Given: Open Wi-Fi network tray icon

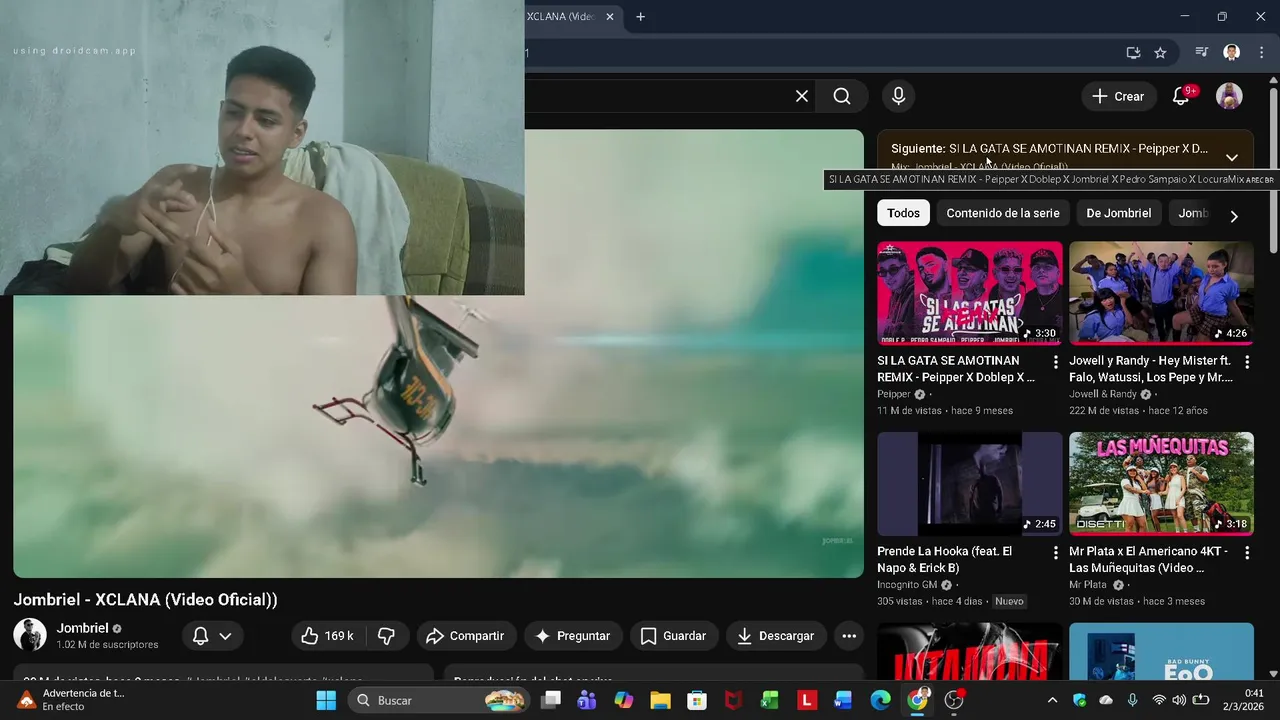Looking at the screenshot, I should [x=1159, y=700].
